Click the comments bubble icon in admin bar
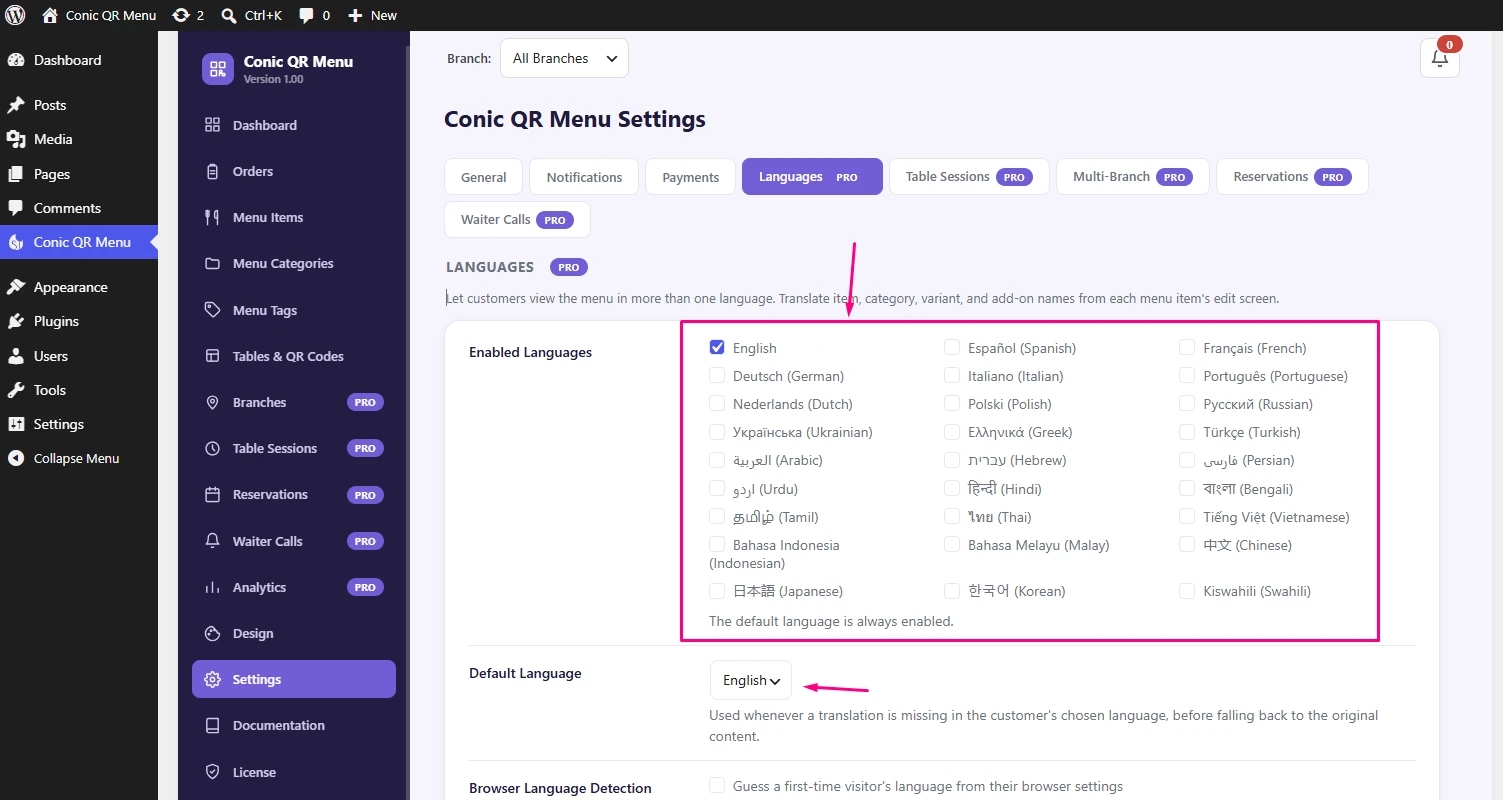This screenshot has width=1503, height=800. click(306, 15)
